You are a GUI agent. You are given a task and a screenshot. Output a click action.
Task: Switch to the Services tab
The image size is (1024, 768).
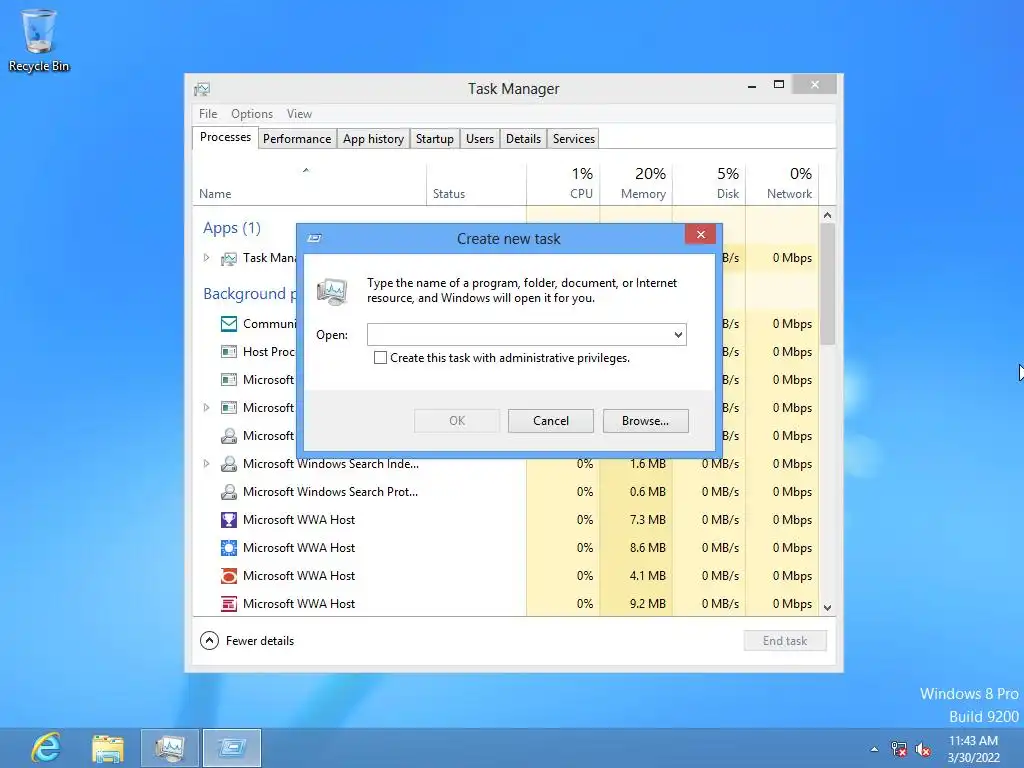(573, 138)
